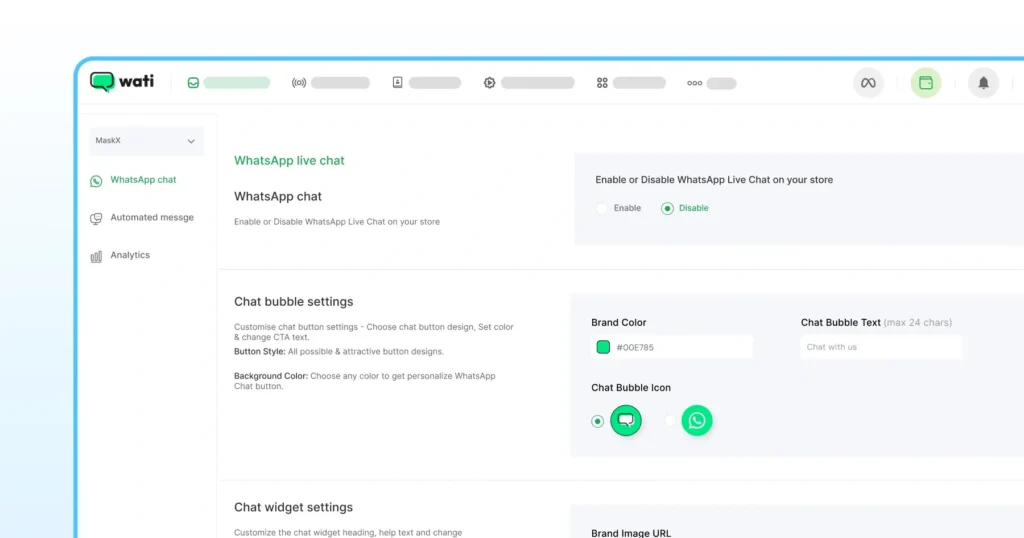Click the Meta infinity icon button
The height and width of the screenshot is (538, 1024).
click(x=869, y=83)
